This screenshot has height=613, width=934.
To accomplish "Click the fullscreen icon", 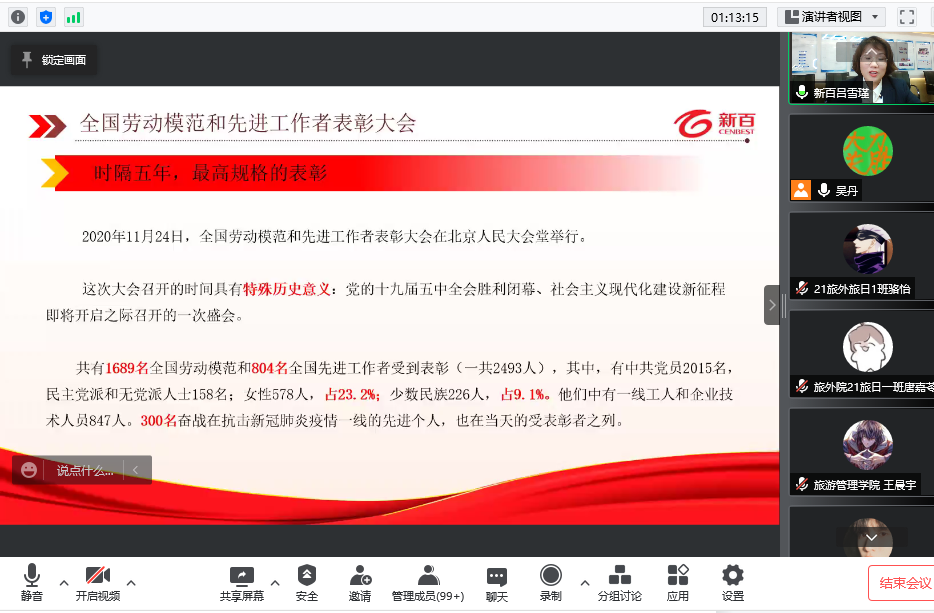I will [x=907, y=16].
